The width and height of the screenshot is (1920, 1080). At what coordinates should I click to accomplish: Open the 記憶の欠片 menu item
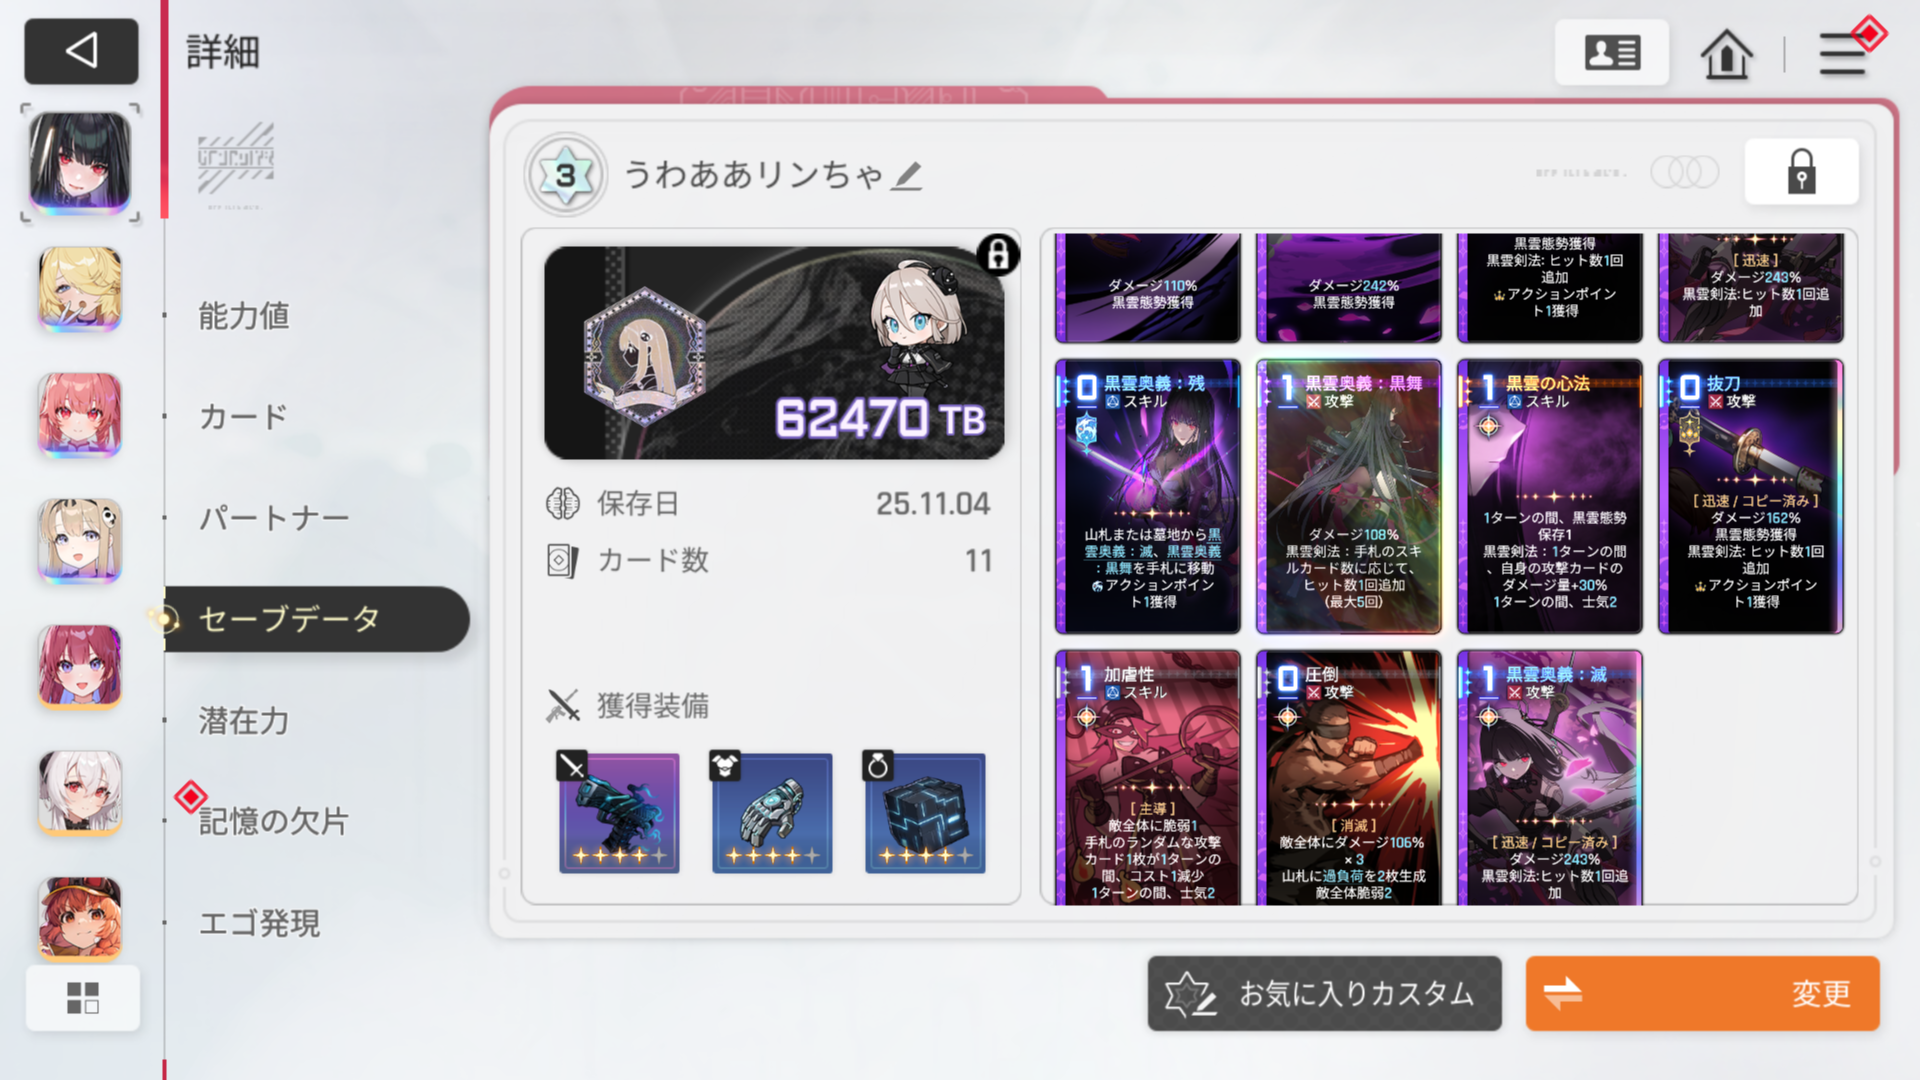[x=273, y=821]
